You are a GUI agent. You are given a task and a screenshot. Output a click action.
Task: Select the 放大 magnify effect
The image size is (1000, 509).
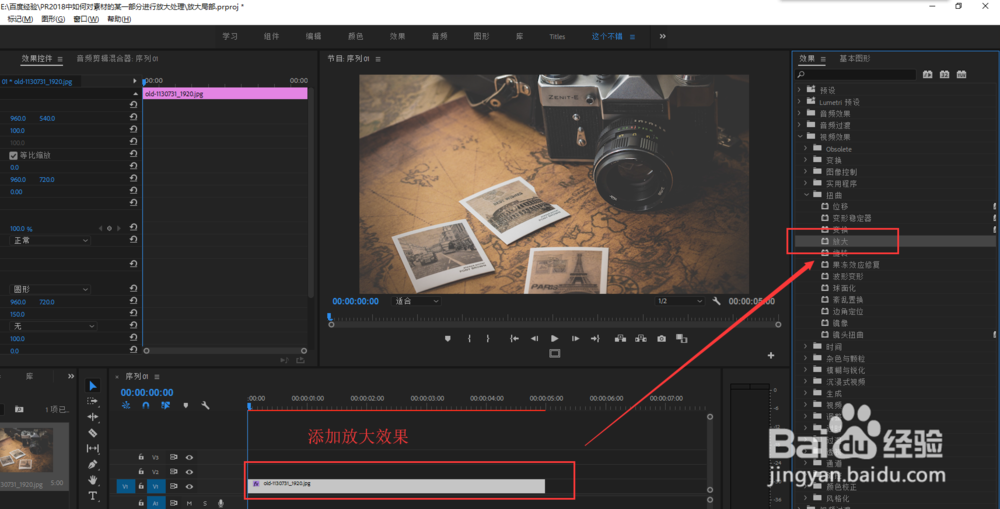click(840, 242)
